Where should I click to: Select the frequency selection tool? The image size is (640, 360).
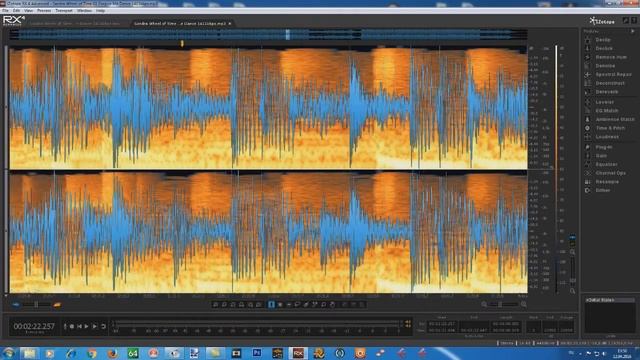tap(289, 304)
